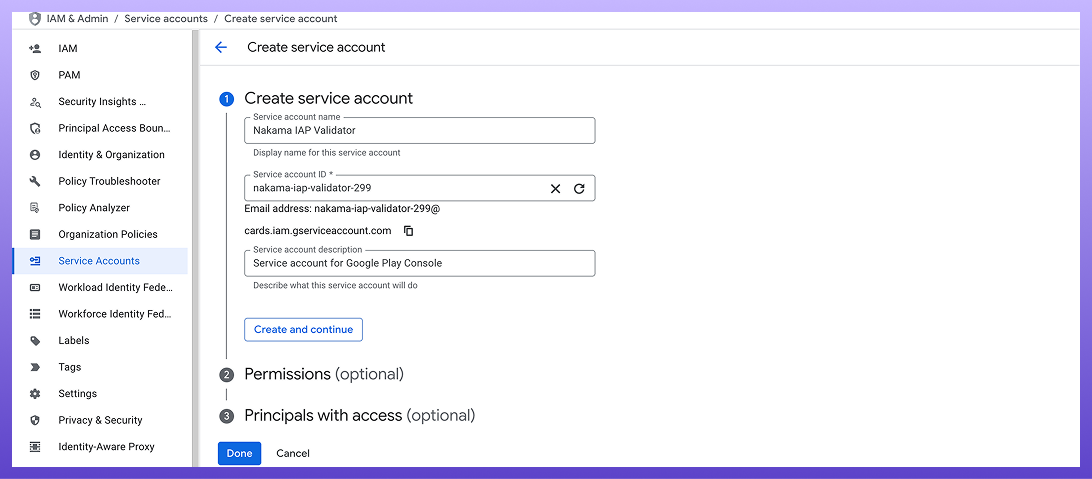The image size is (1092, 479).
Task: Click the Identity-Aware Proxy icon
Action: (x=35, y=446)
